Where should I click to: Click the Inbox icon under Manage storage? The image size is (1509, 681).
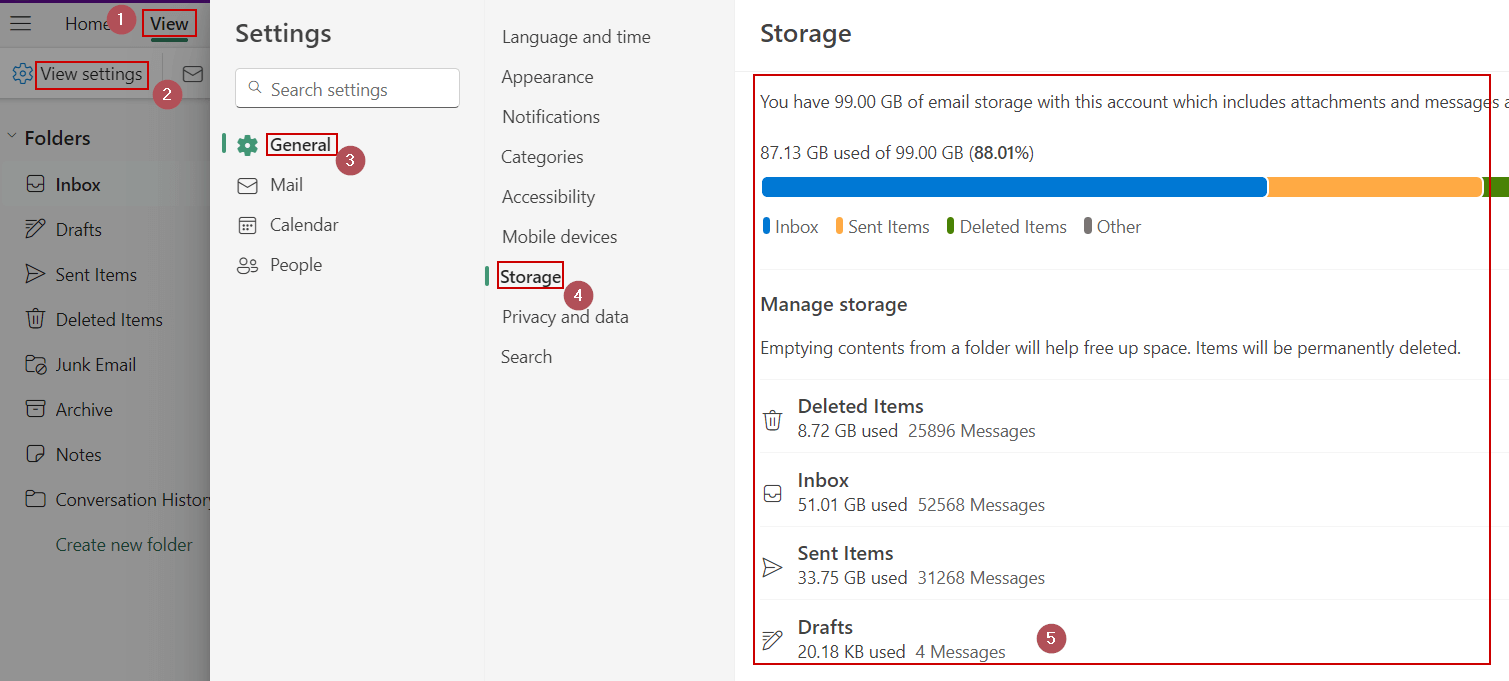pos(772,493)
